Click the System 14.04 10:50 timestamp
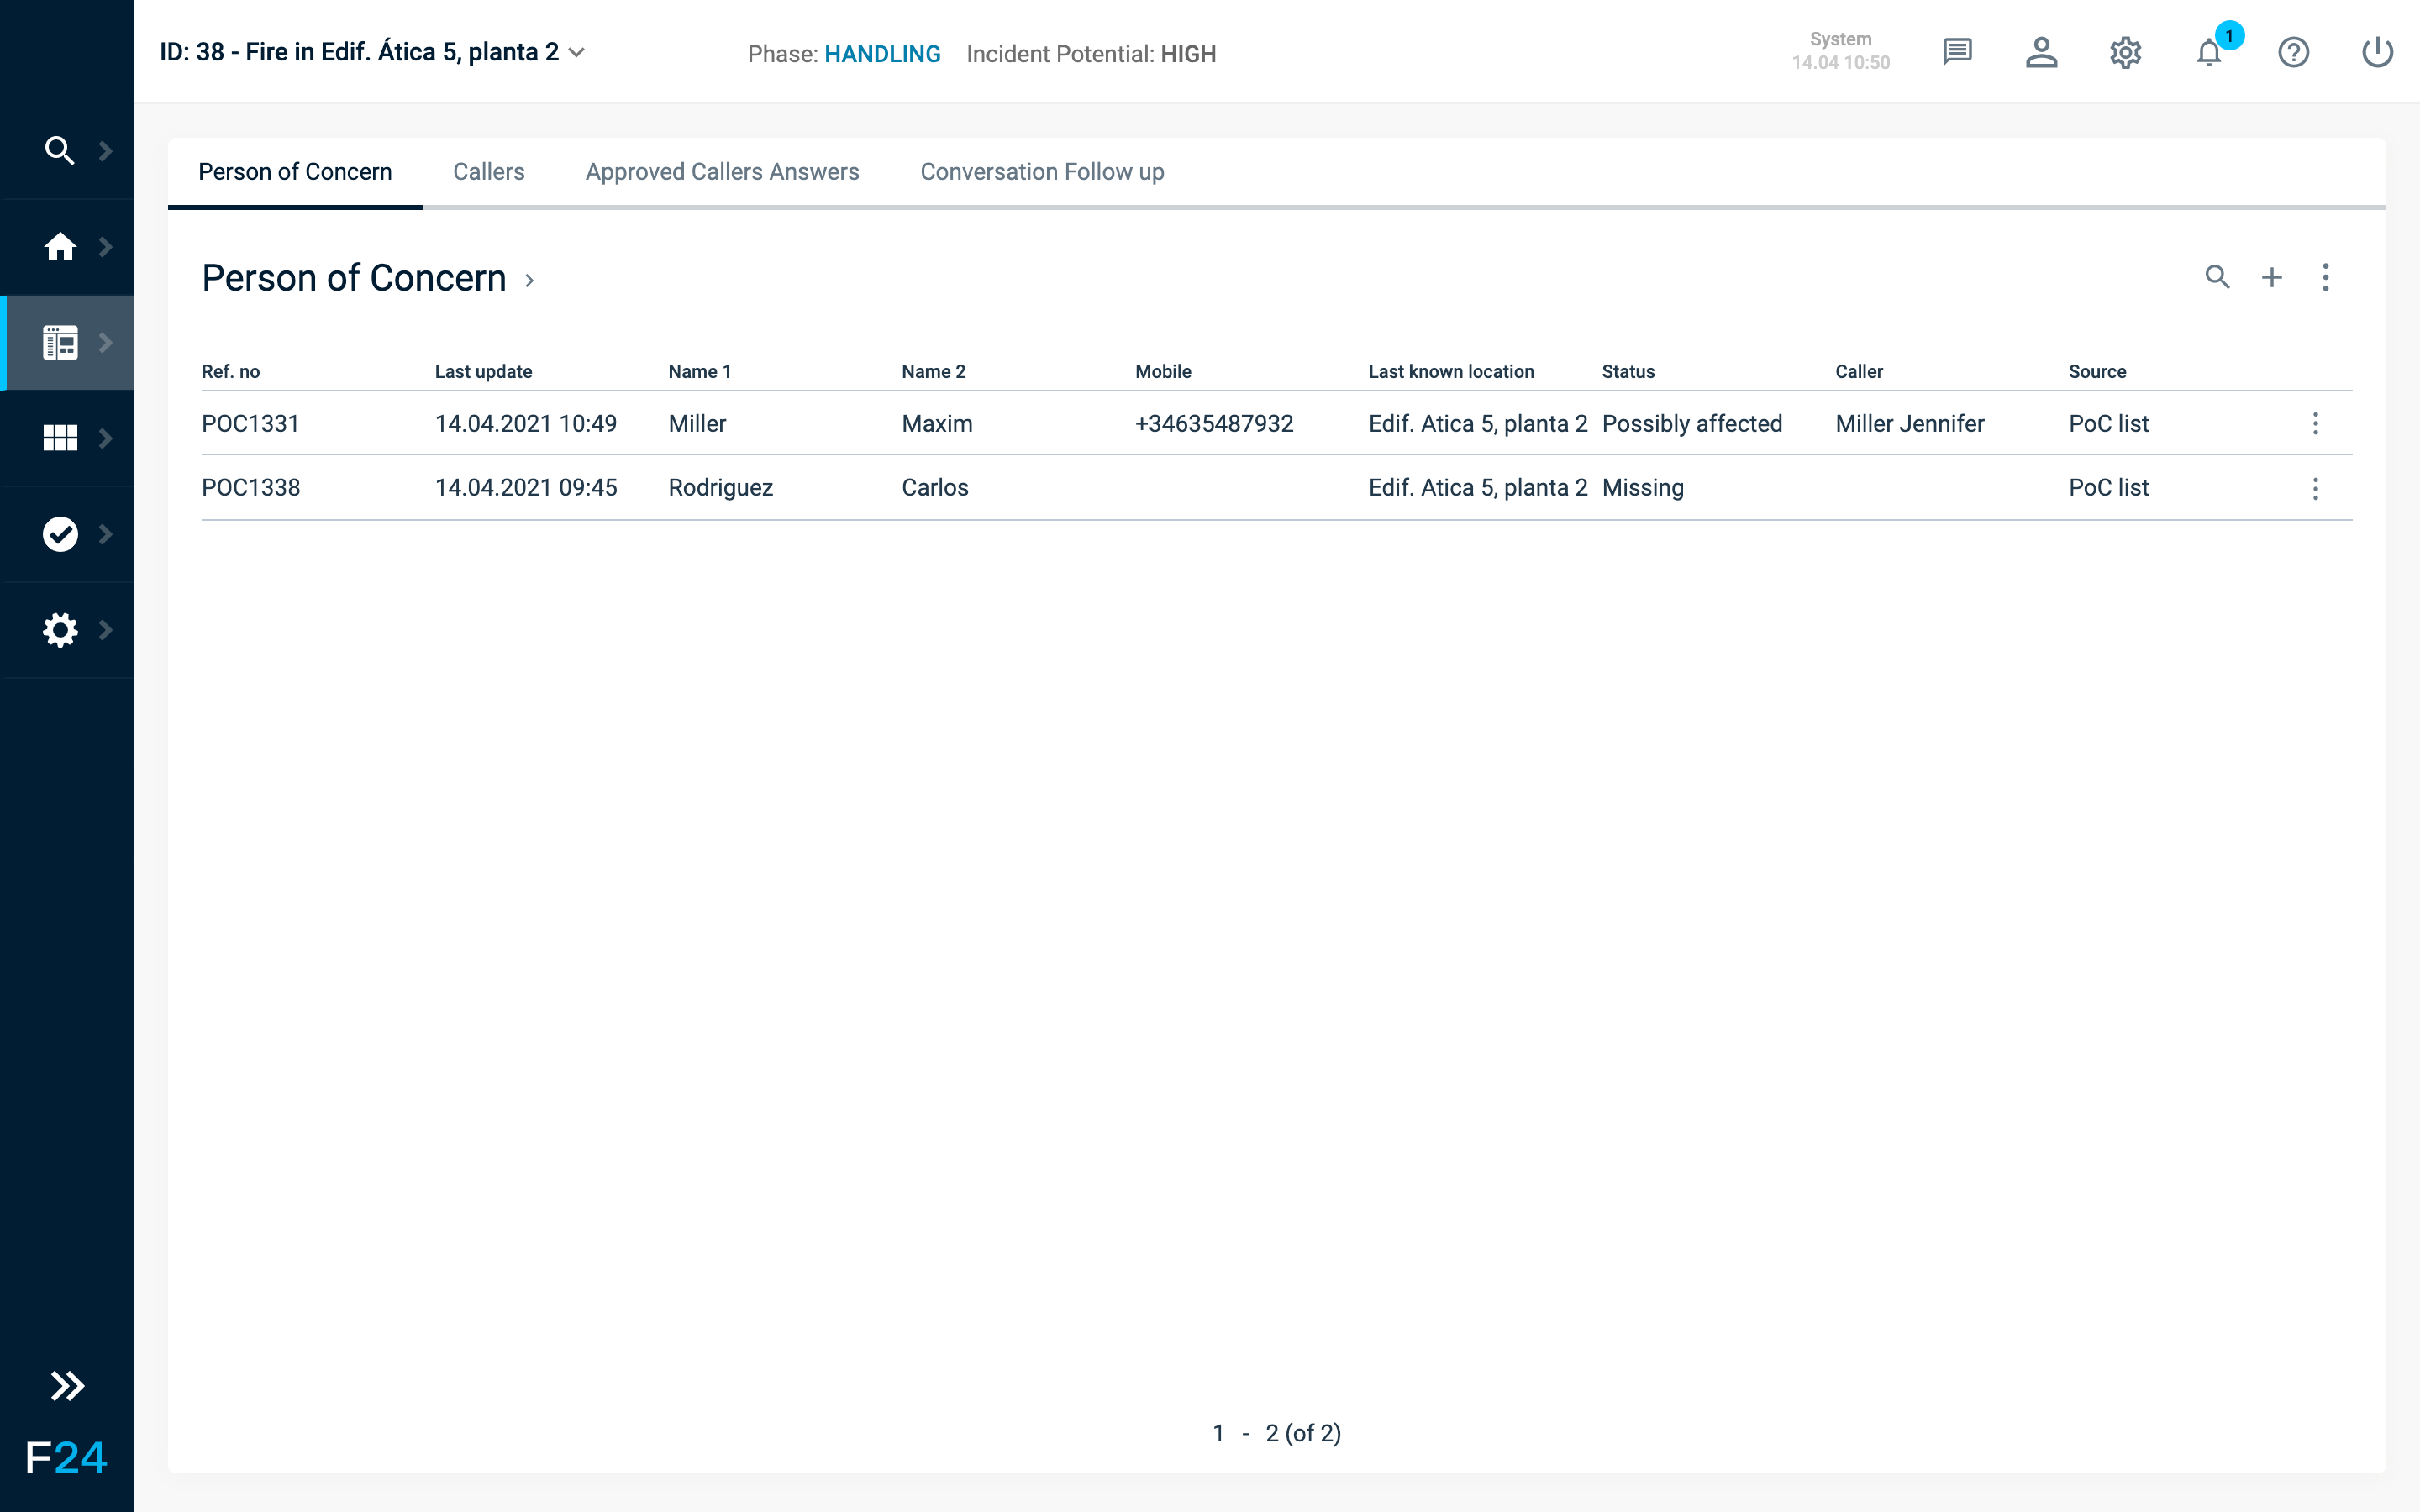Viewport: 2420px width, 1512px height. click(x=1841, y=51)
